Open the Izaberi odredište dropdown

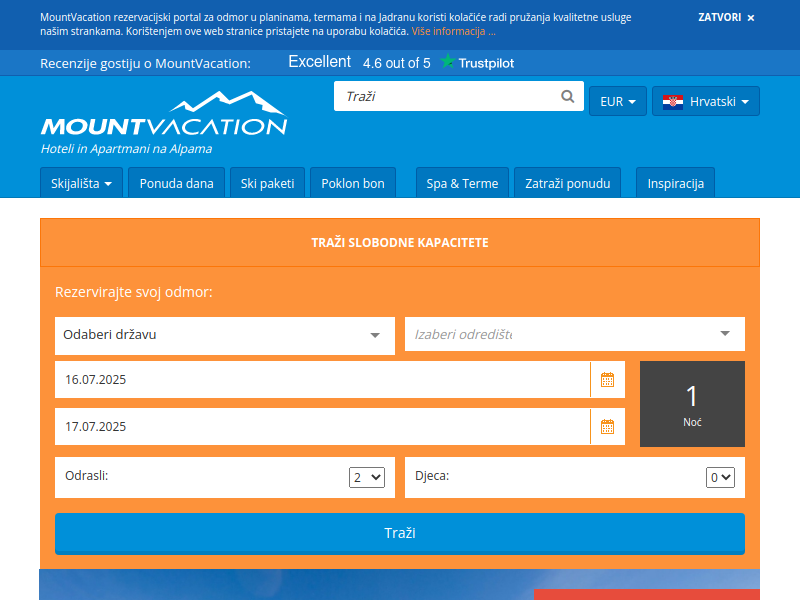pyautogui.click(x=574, y=334)
